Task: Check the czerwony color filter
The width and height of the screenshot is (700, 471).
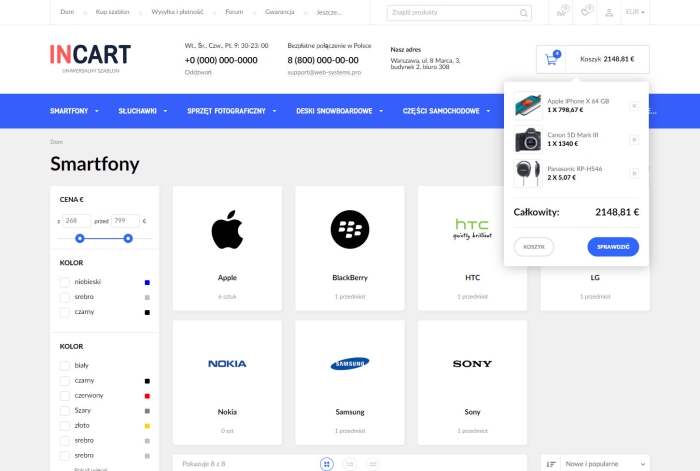Action: click(x=65, y=396)
